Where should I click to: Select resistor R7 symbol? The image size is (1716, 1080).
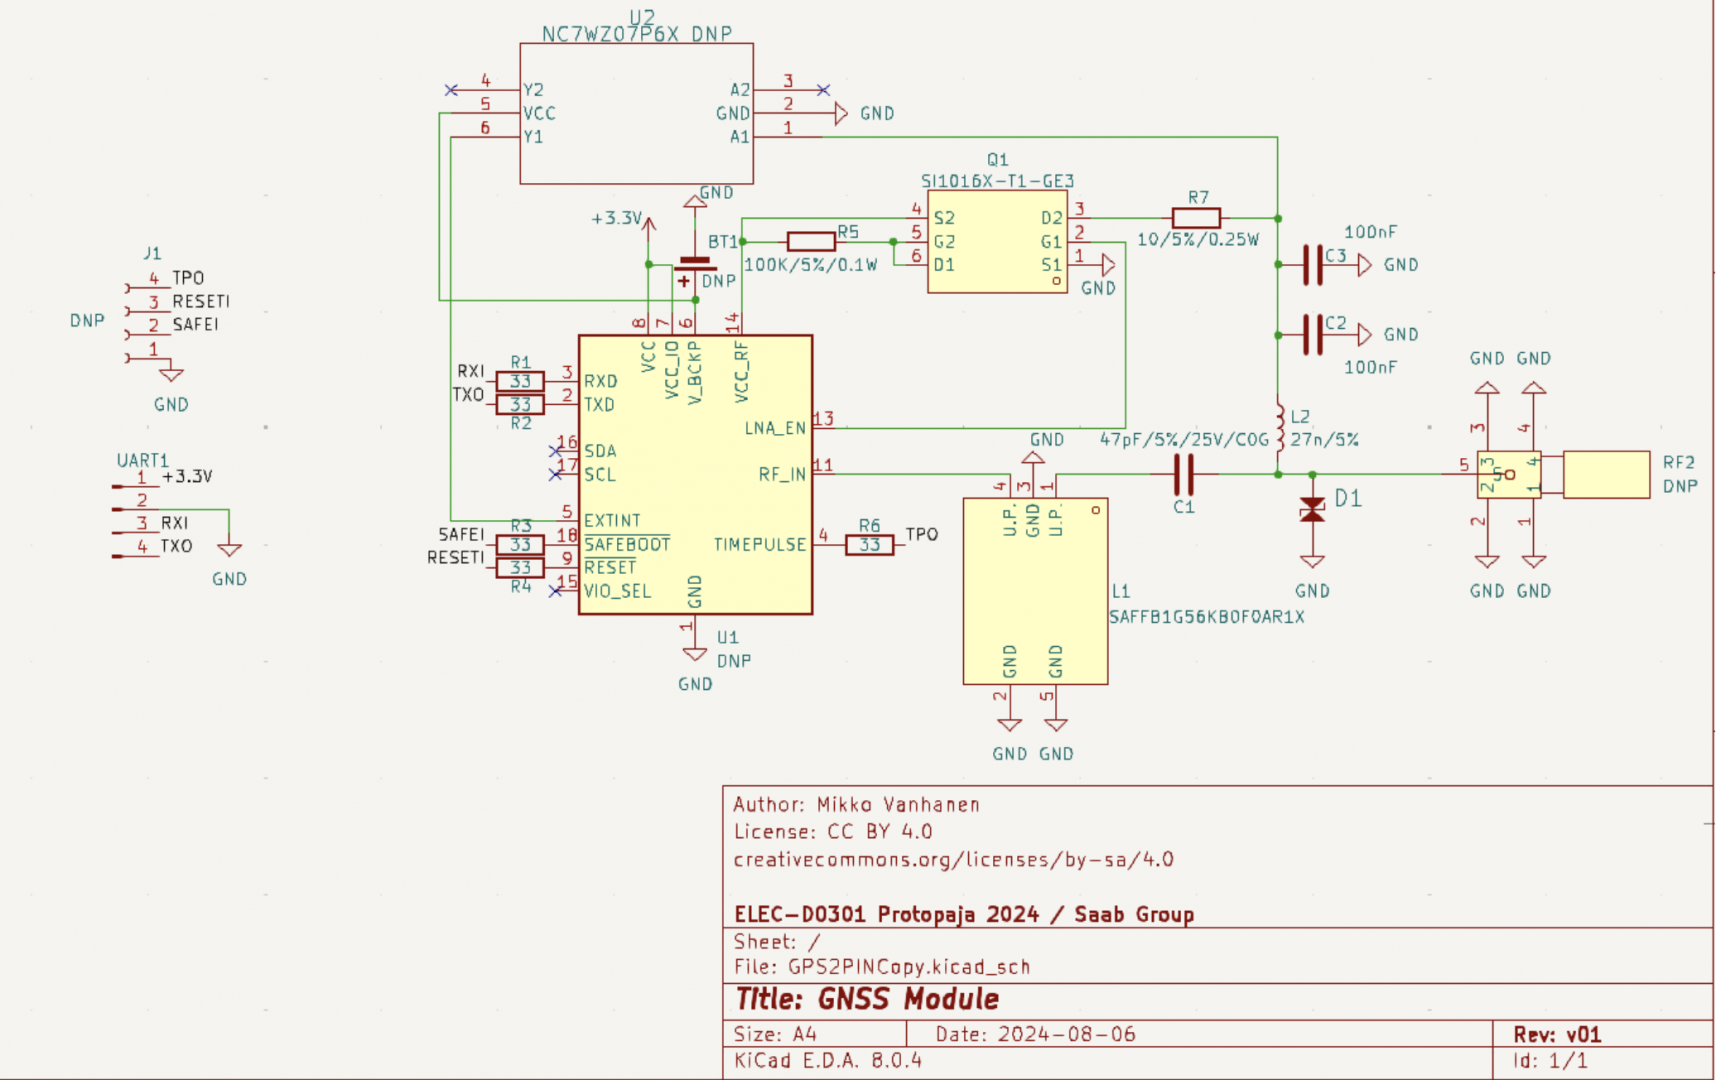pos(1196,218)
